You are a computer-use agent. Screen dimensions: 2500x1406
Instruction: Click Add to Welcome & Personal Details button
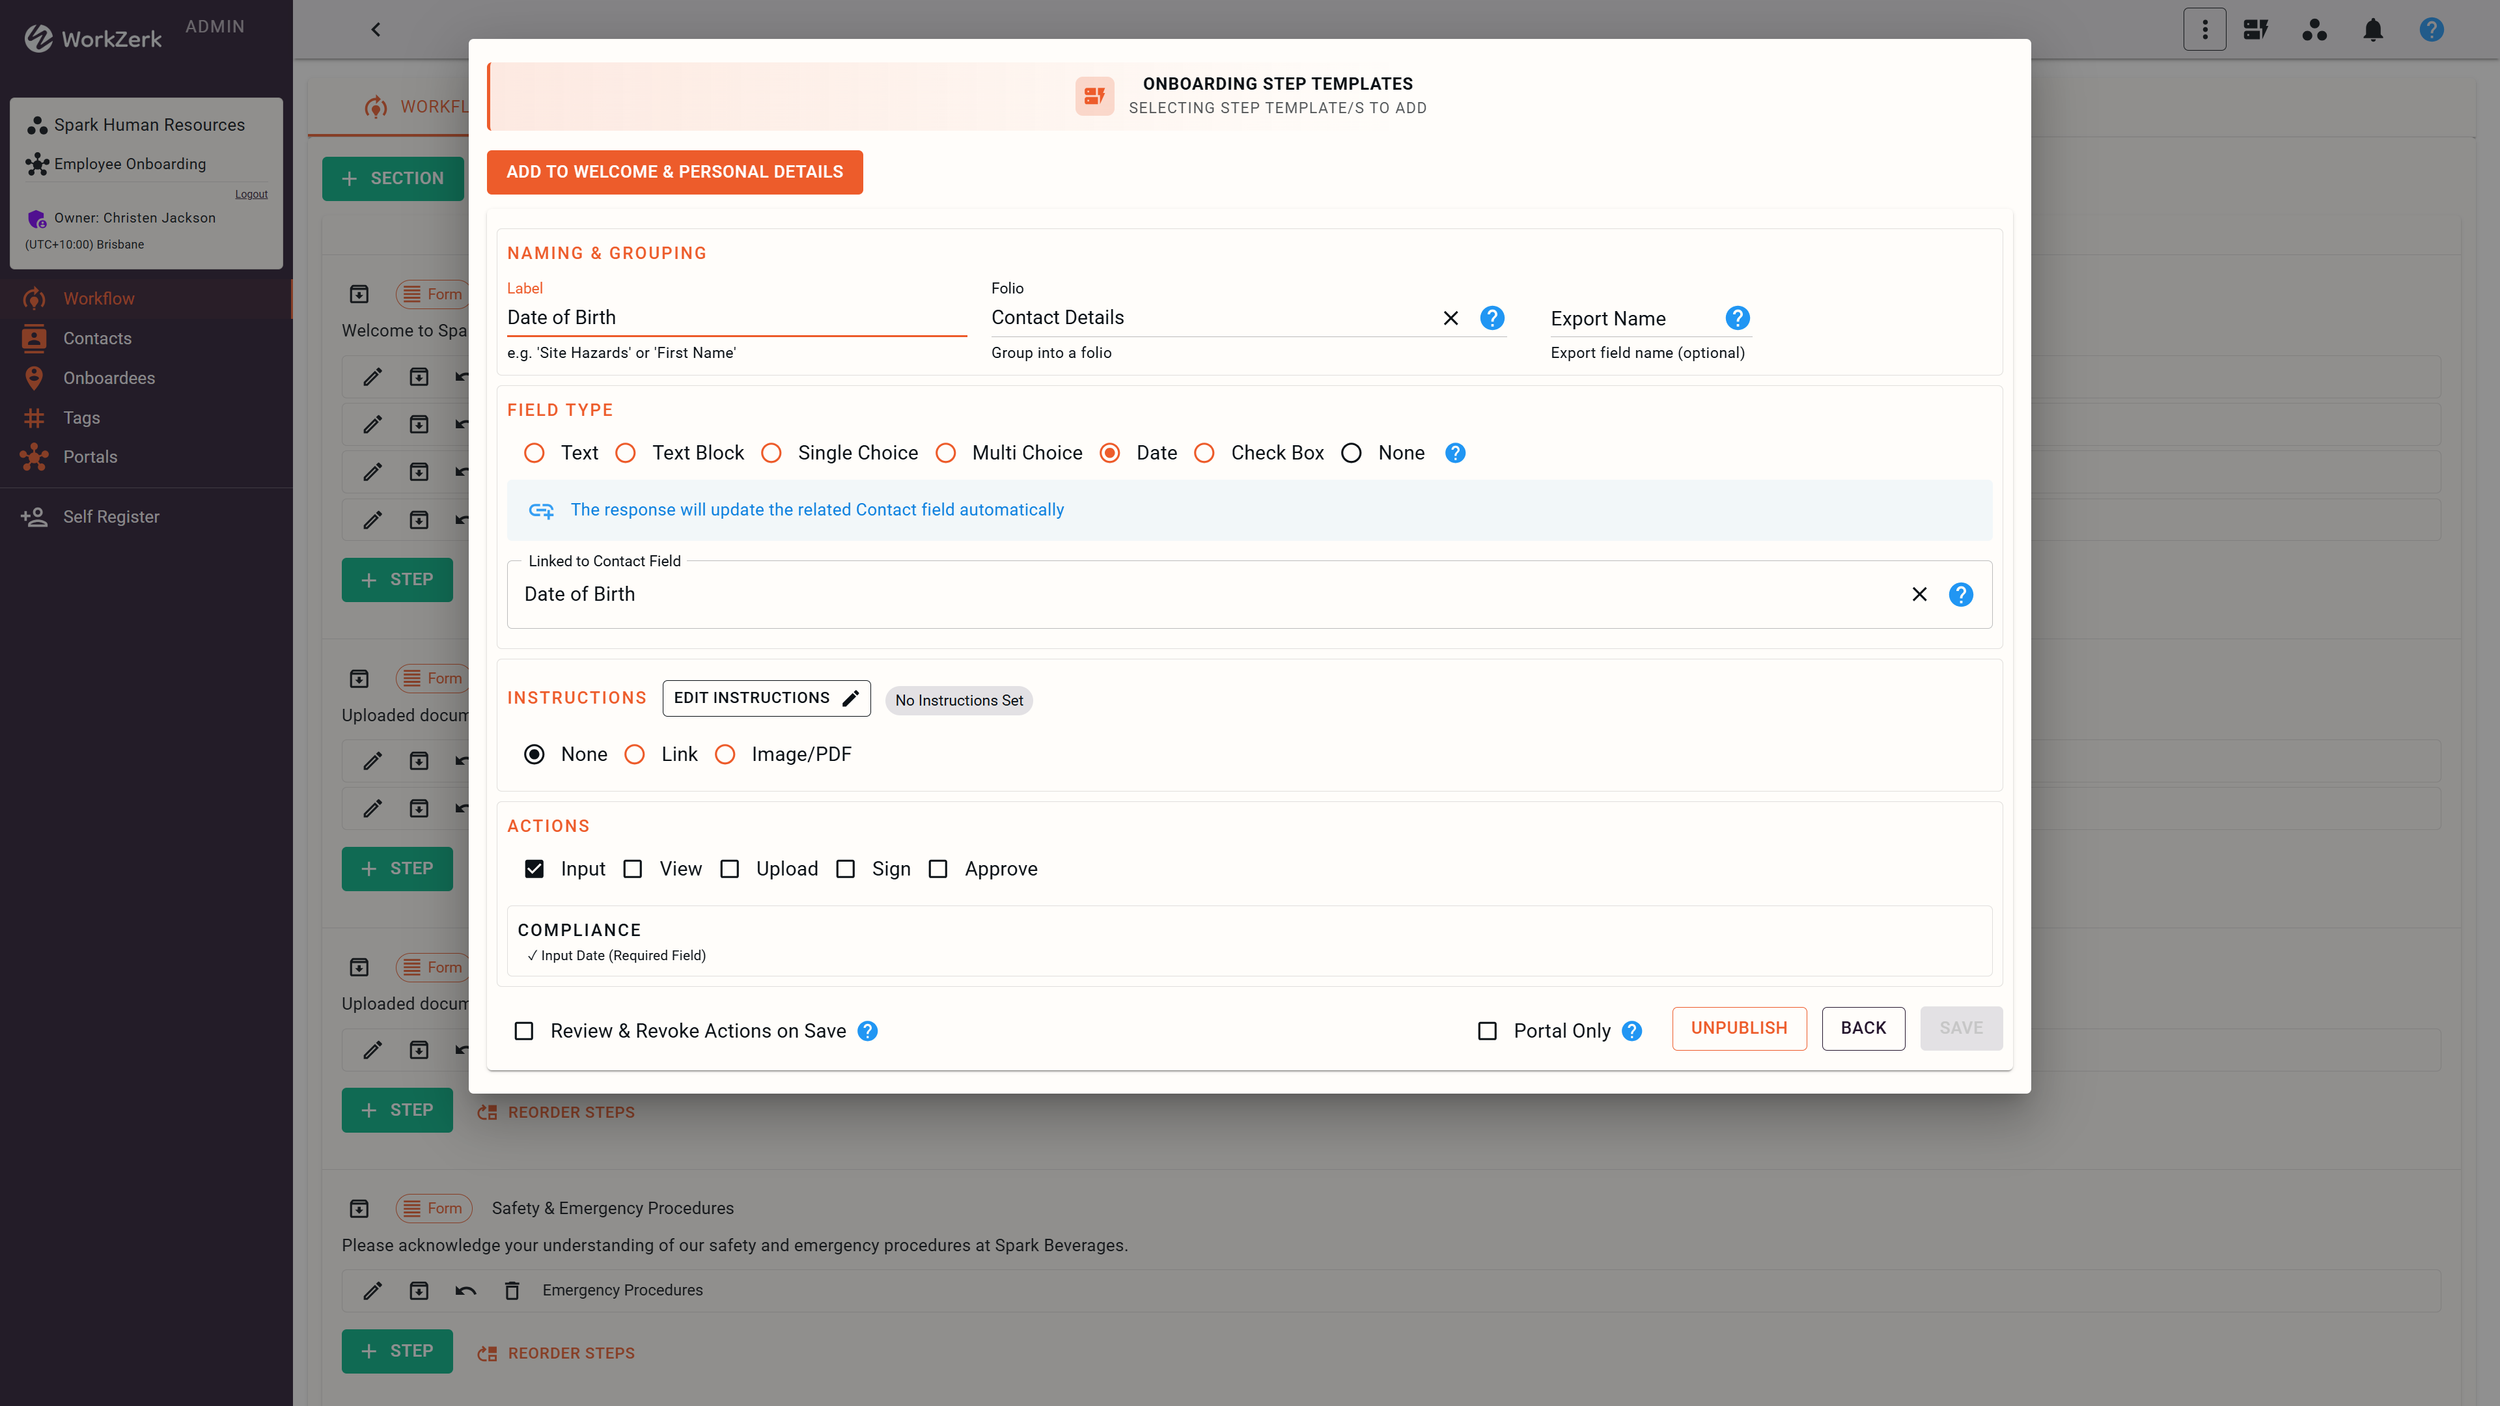coord(674,172)
